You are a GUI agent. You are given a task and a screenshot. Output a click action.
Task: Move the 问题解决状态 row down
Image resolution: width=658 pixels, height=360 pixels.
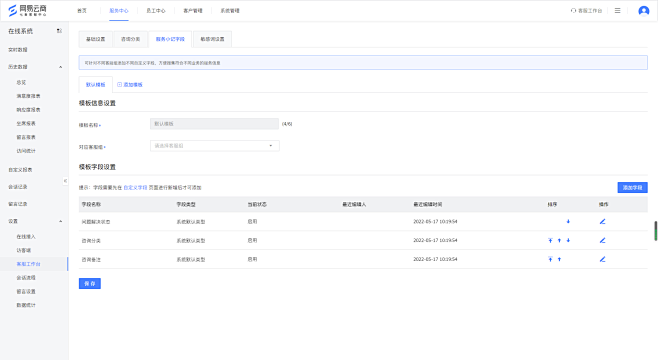coord(568,221)
